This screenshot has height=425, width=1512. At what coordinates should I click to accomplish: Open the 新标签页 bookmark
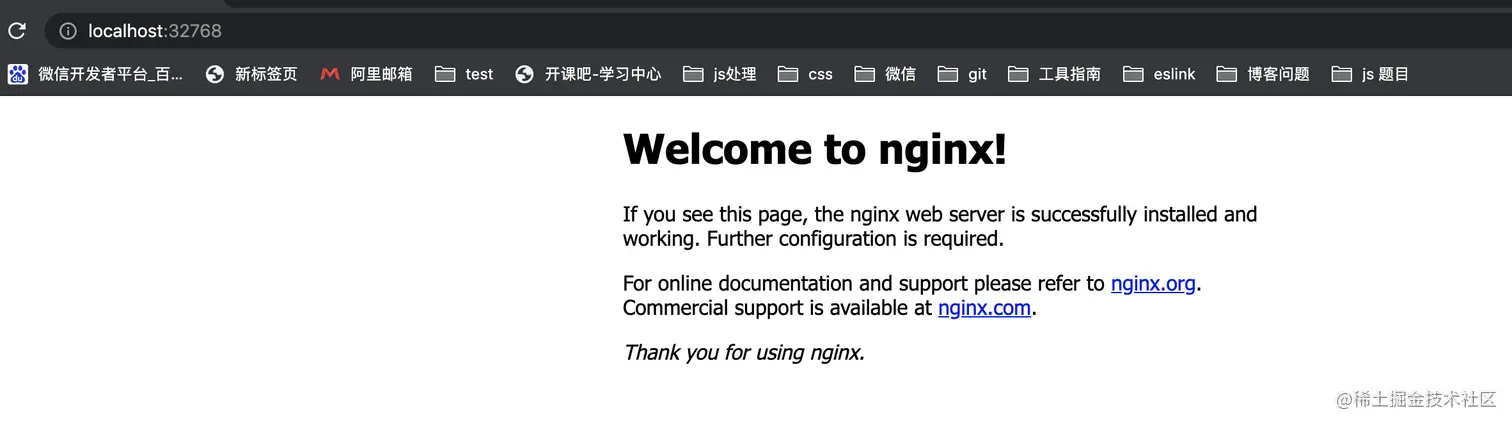click(x=251, y=74)
